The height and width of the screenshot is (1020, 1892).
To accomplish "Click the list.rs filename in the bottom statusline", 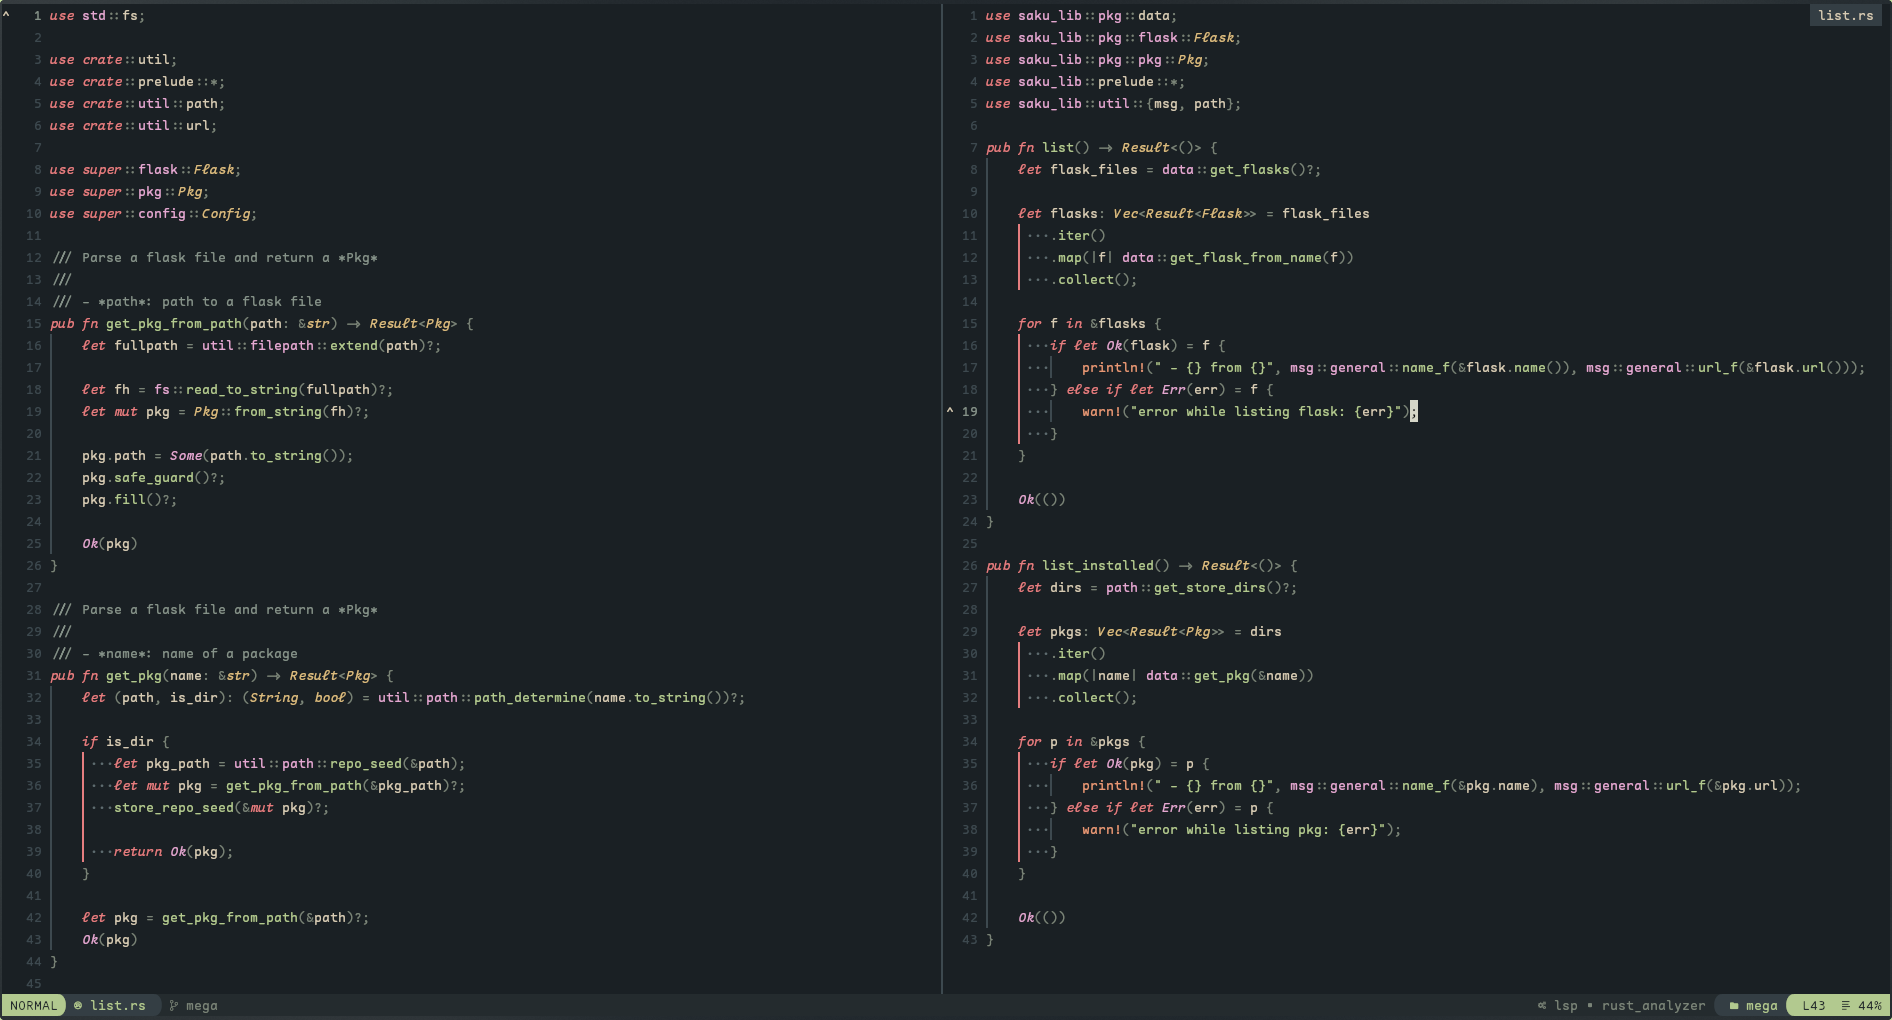I will click(118, 1005).
